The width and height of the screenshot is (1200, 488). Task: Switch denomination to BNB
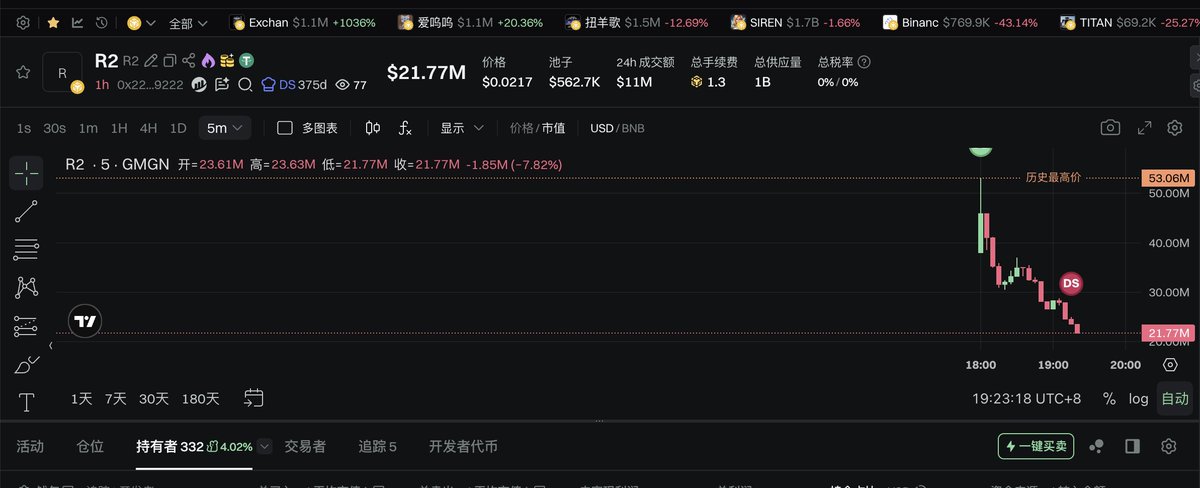pyautogui.click(x=634, y=128)
